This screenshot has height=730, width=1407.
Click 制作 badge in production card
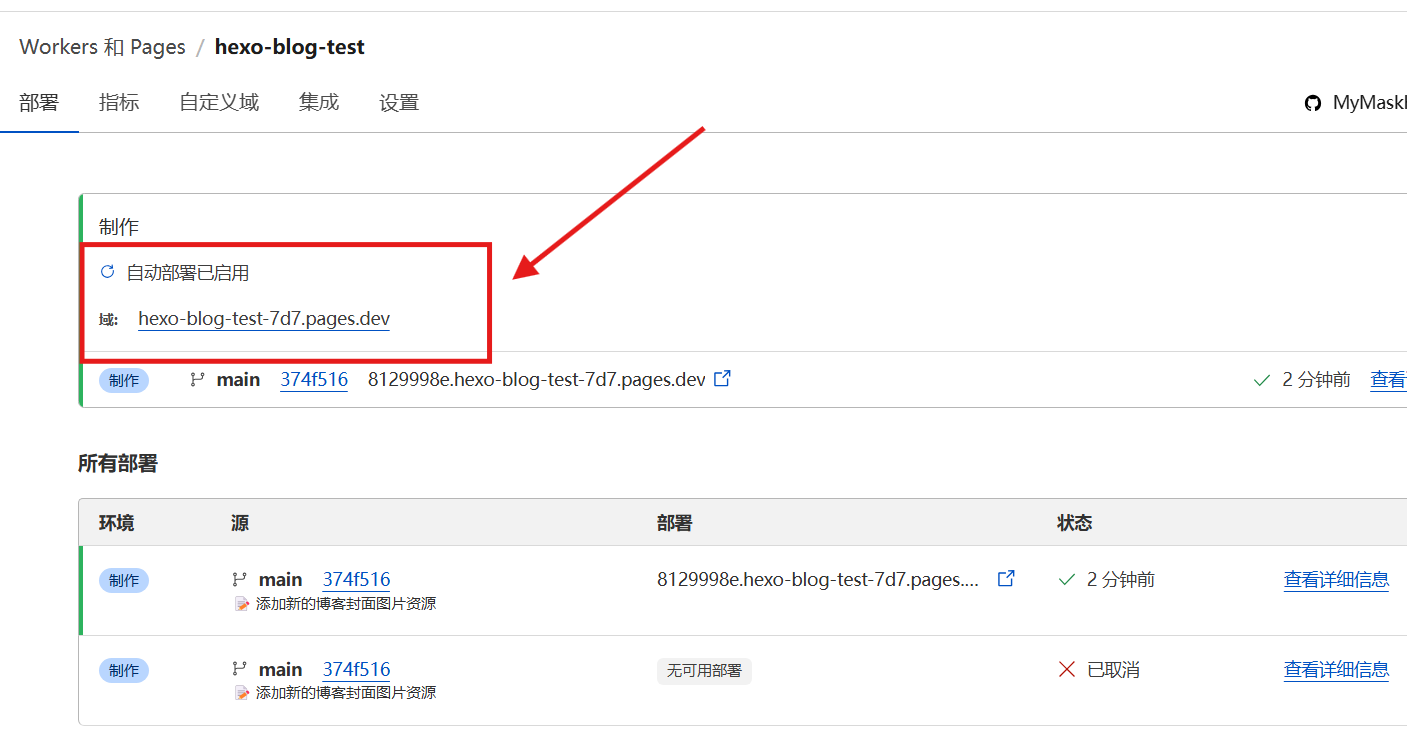(124, 380)
